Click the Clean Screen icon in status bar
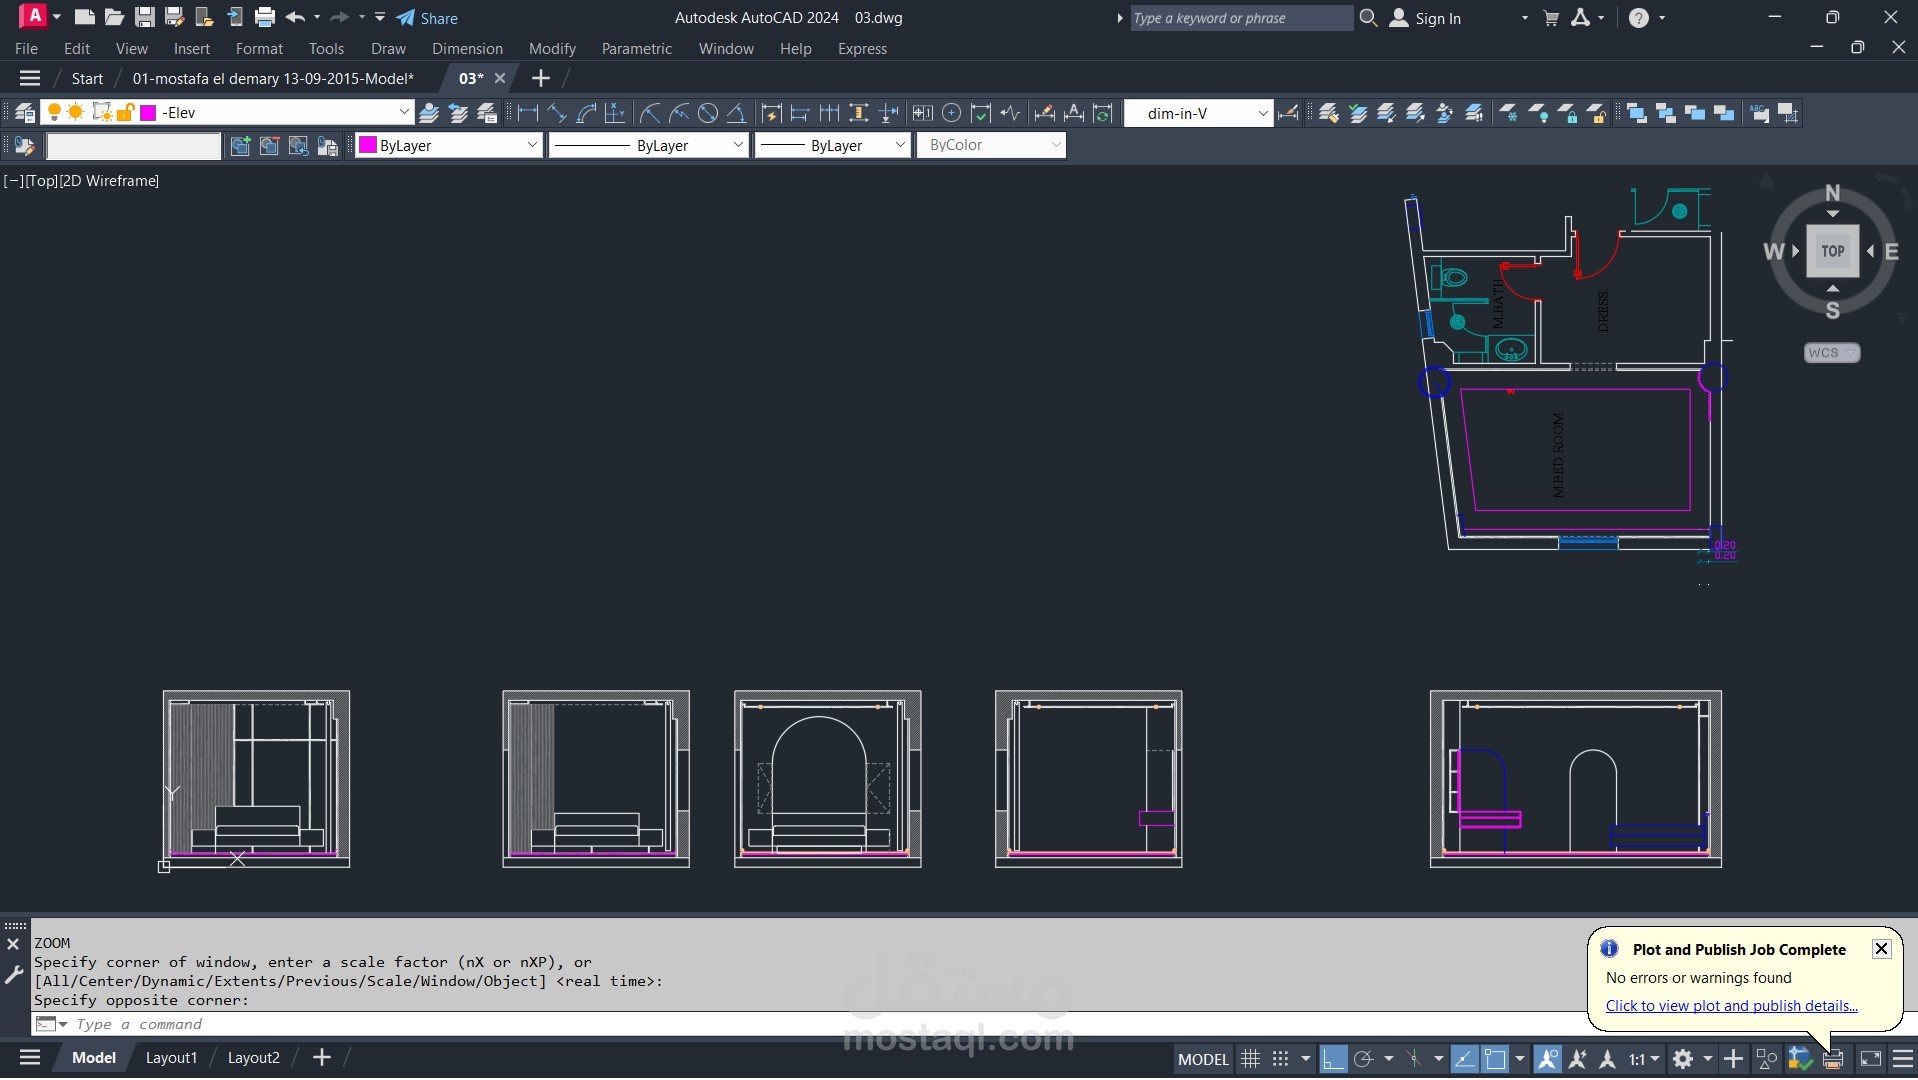The image size is (1918, 1080). point(1870,1059)
